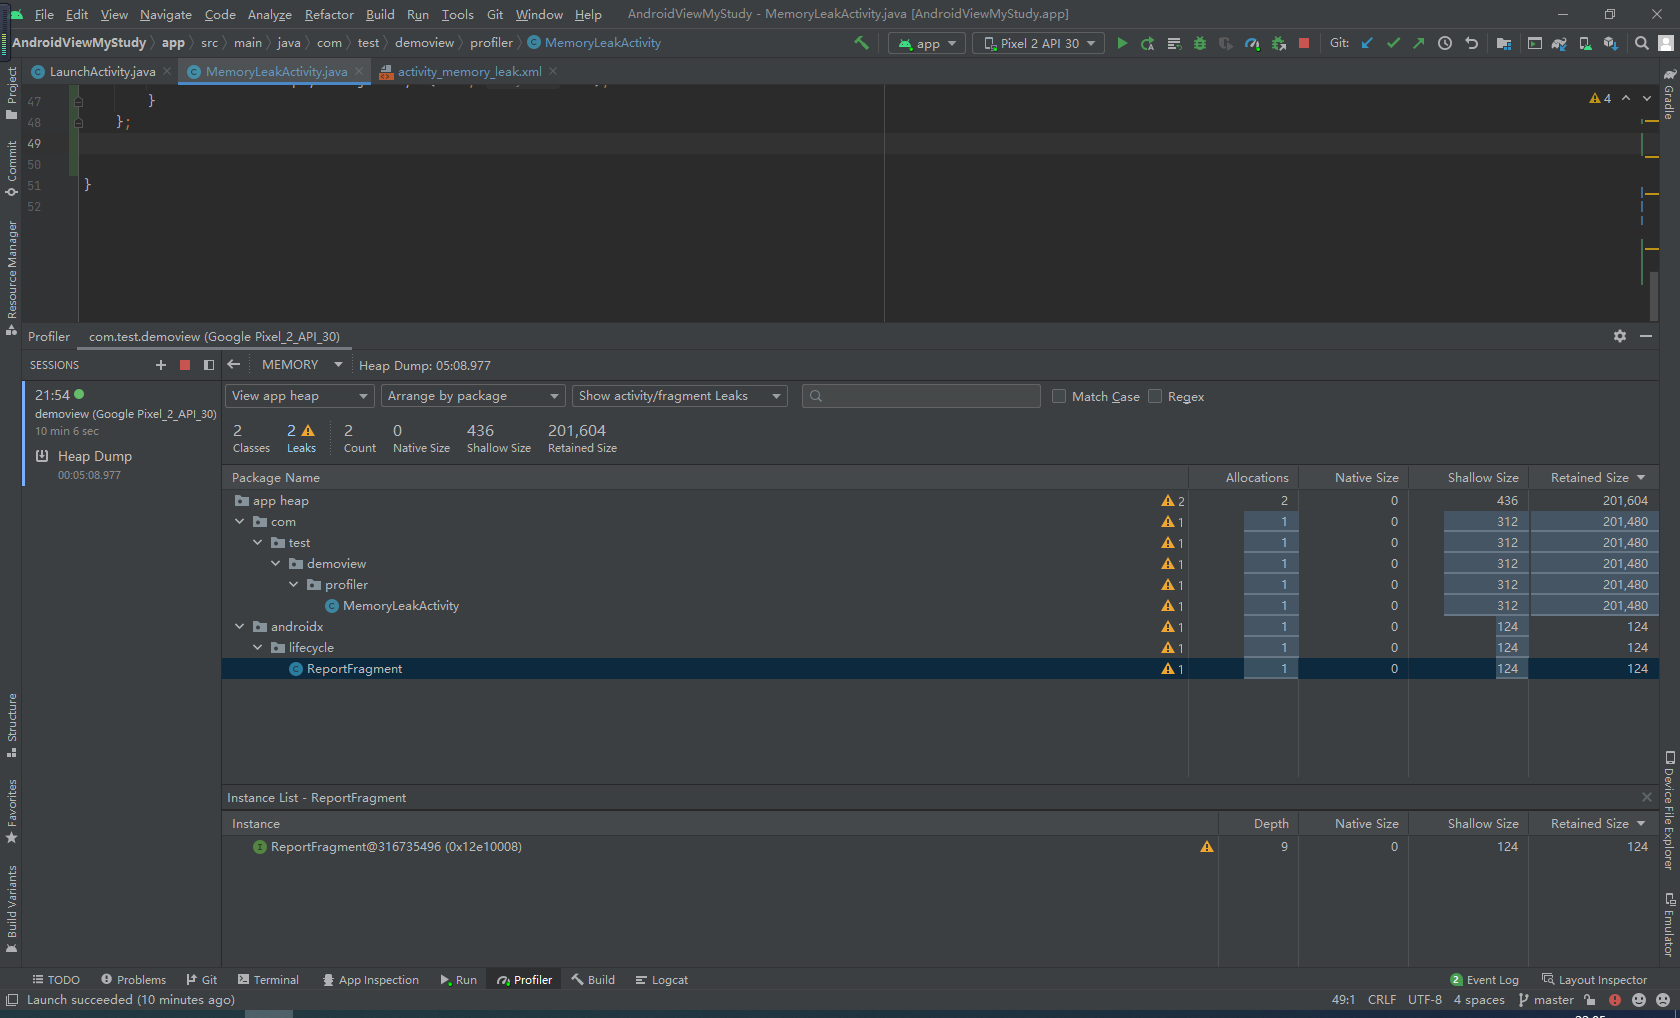Stop the running app via red square icon
The width and height of the screenshot is (1680, 1018).
point(1304,43)
